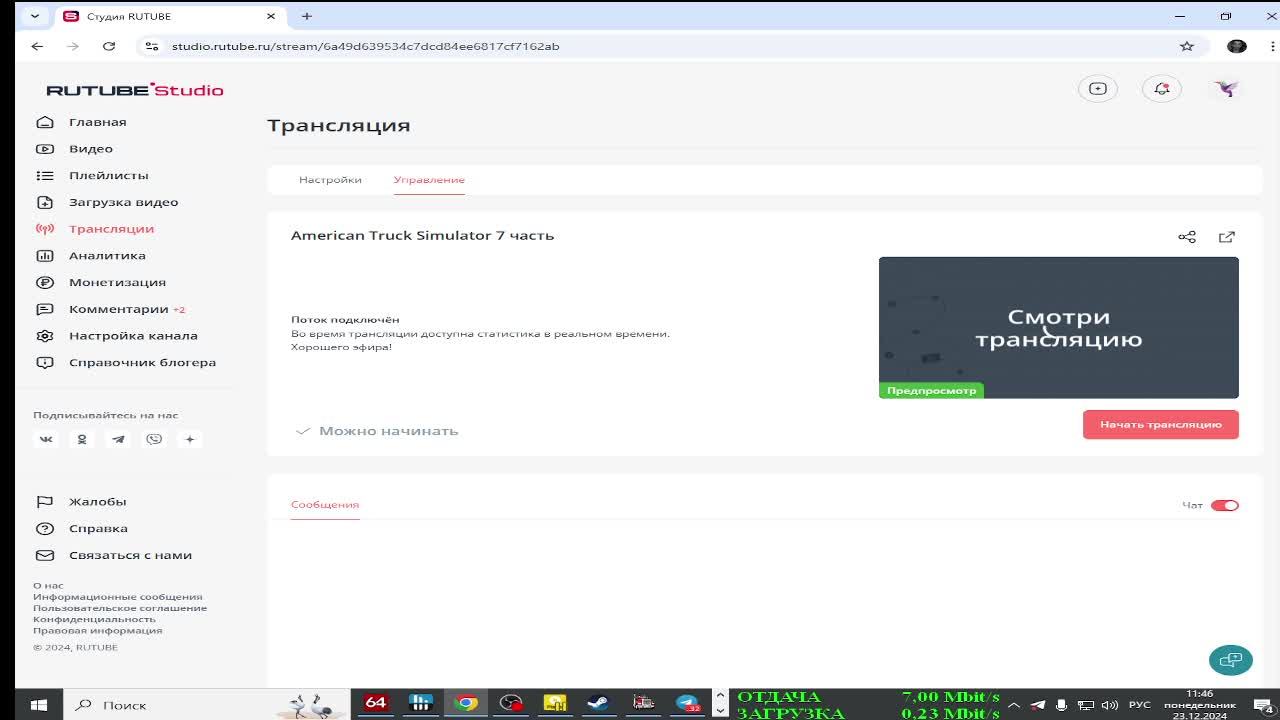This screenshot has height=720, width=1280.
Task: Click the ruble icon beside Монетизация
Action: (44, 282)
